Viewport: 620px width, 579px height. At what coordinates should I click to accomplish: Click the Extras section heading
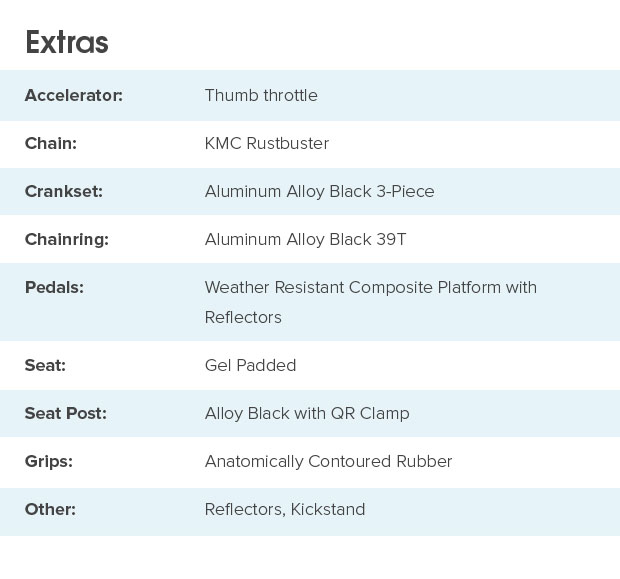66,42
